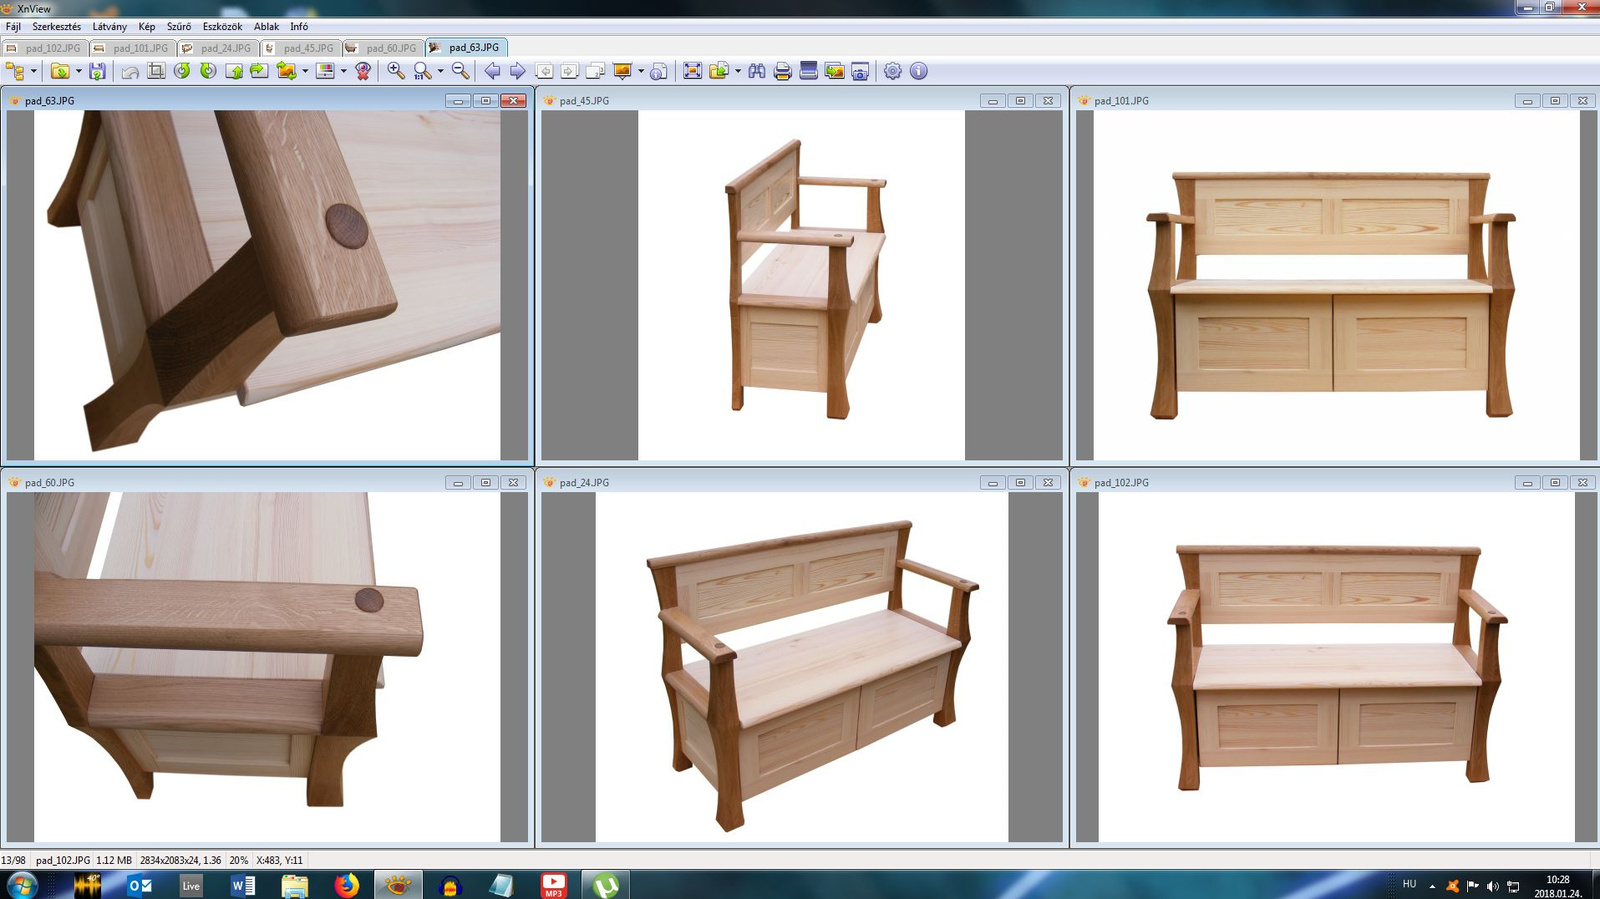This screenshot has width=1600, height=899.
Task: Open the Eszközök menu
Action: tap(222, 27)
